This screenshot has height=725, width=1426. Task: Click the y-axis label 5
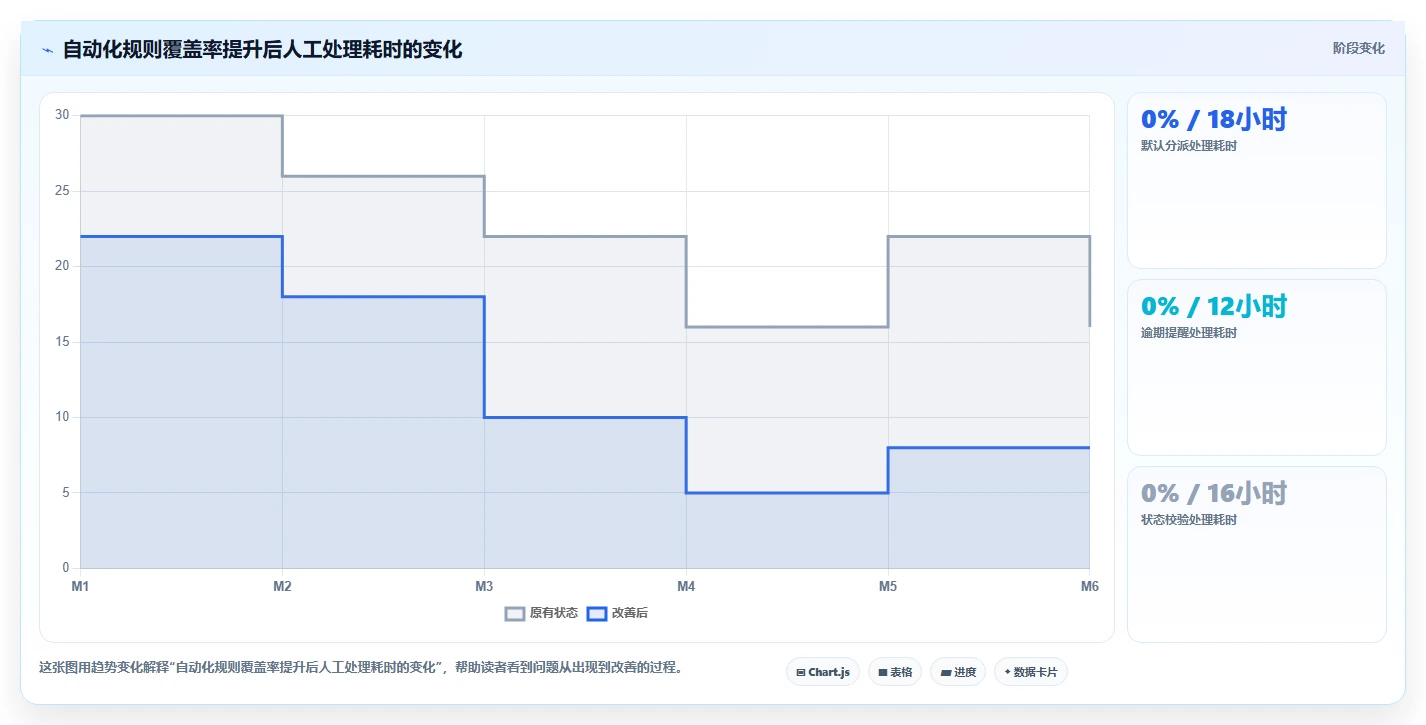[65, 493]
